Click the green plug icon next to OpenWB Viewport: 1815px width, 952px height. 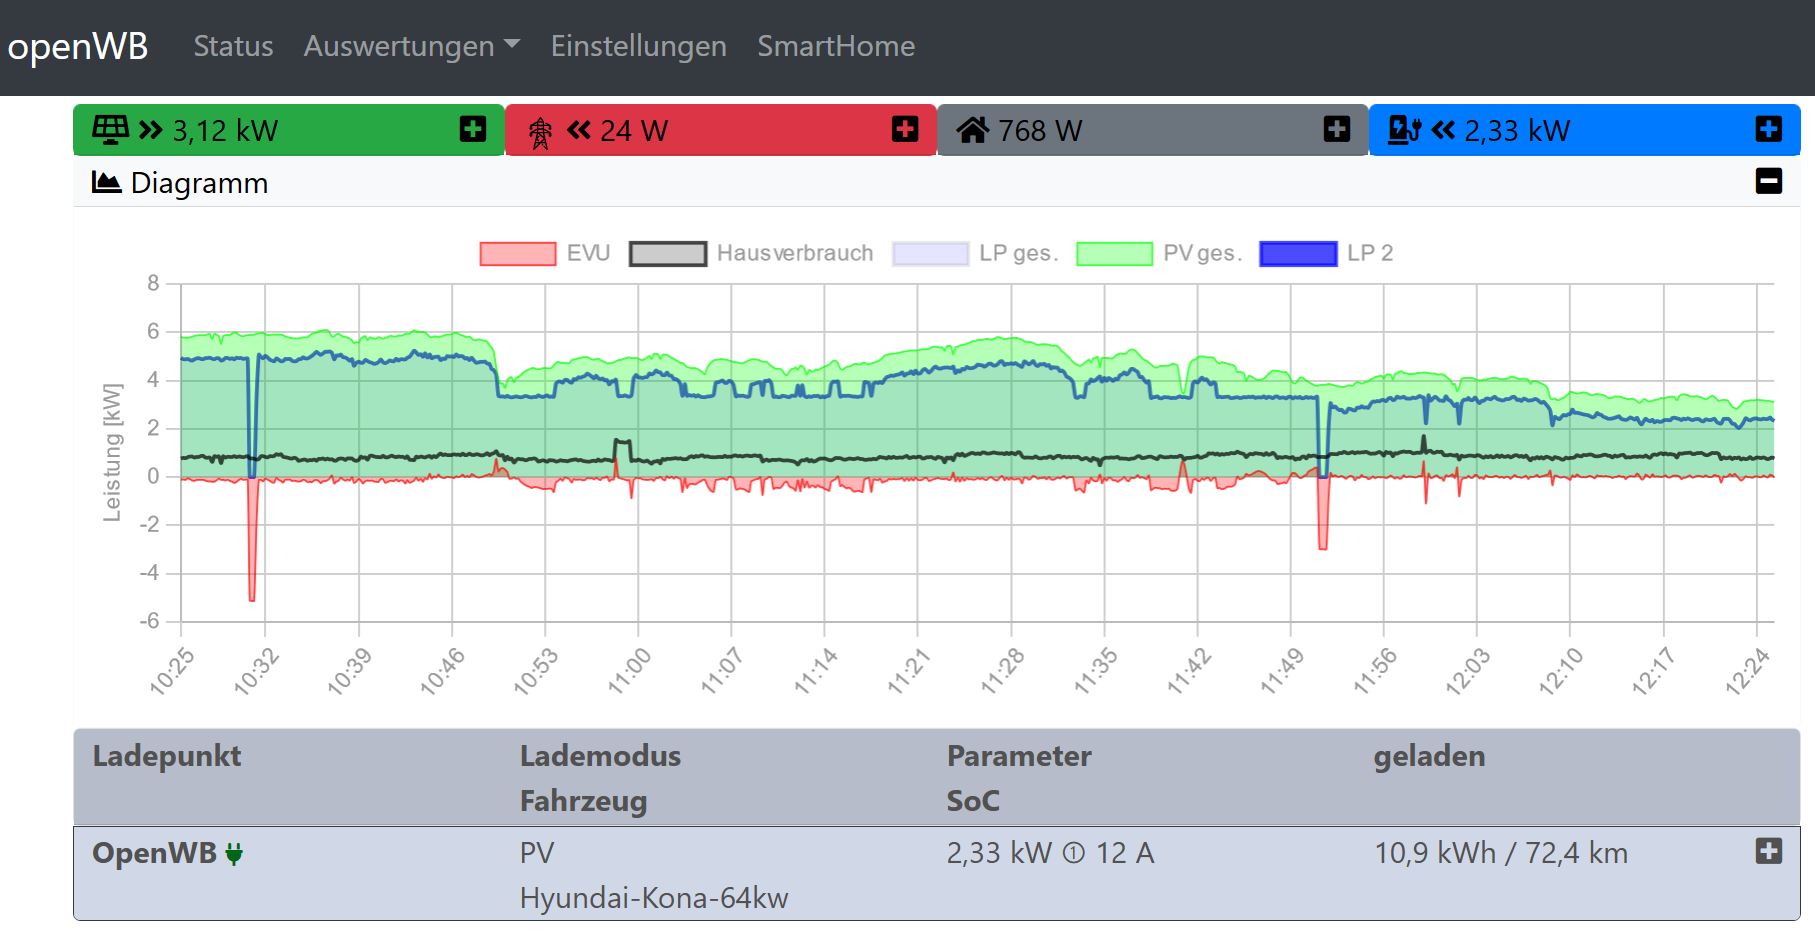pyautogui.click(x=234, y=854)
